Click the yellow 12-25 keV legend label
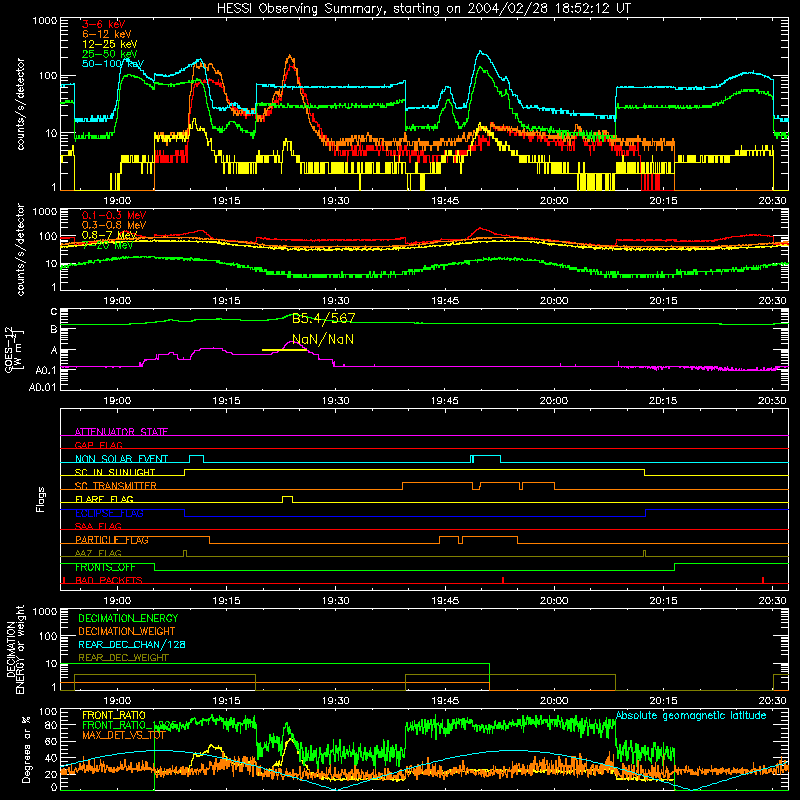This screenshot has height=800, width=800. click(x=110, y=44)
